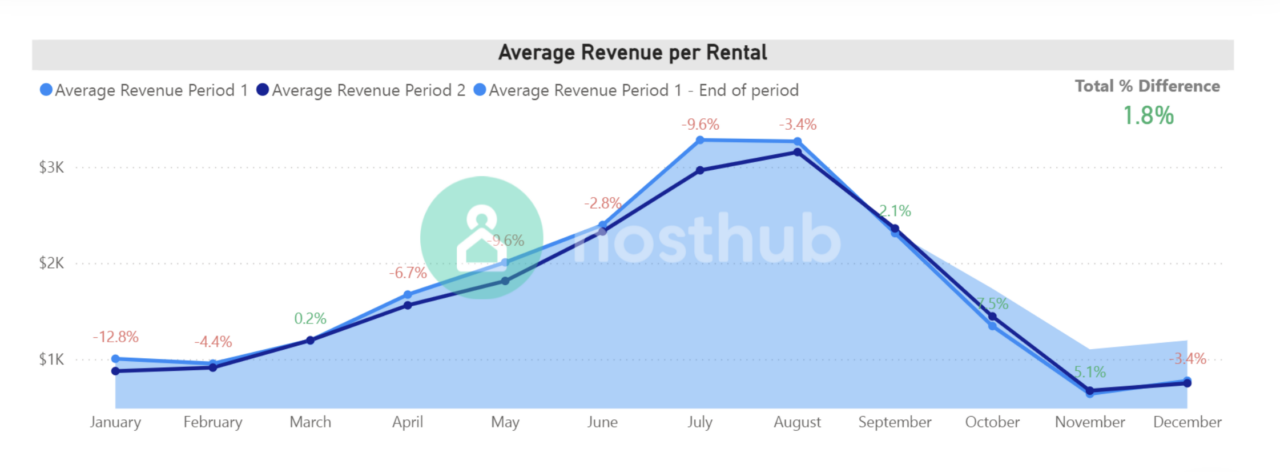
Task: Click the Hosthub house logo watermark
Action: pos(482,236)
